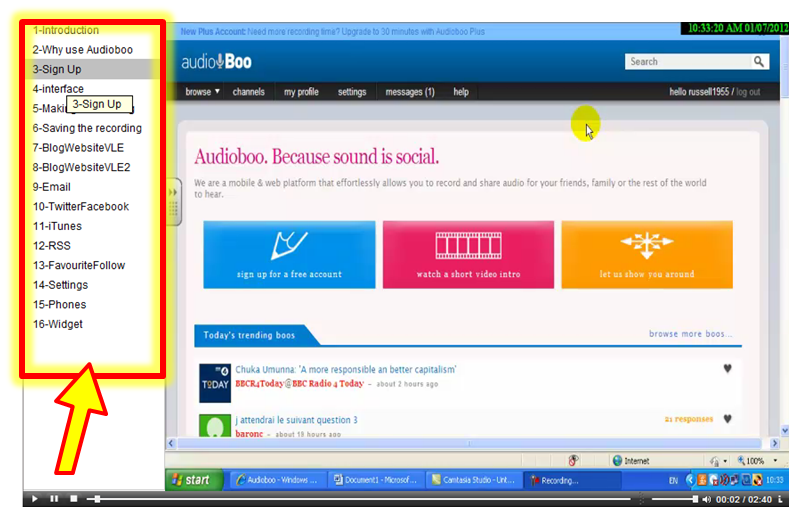Select the 12-RSS chapter

(51, 246)
